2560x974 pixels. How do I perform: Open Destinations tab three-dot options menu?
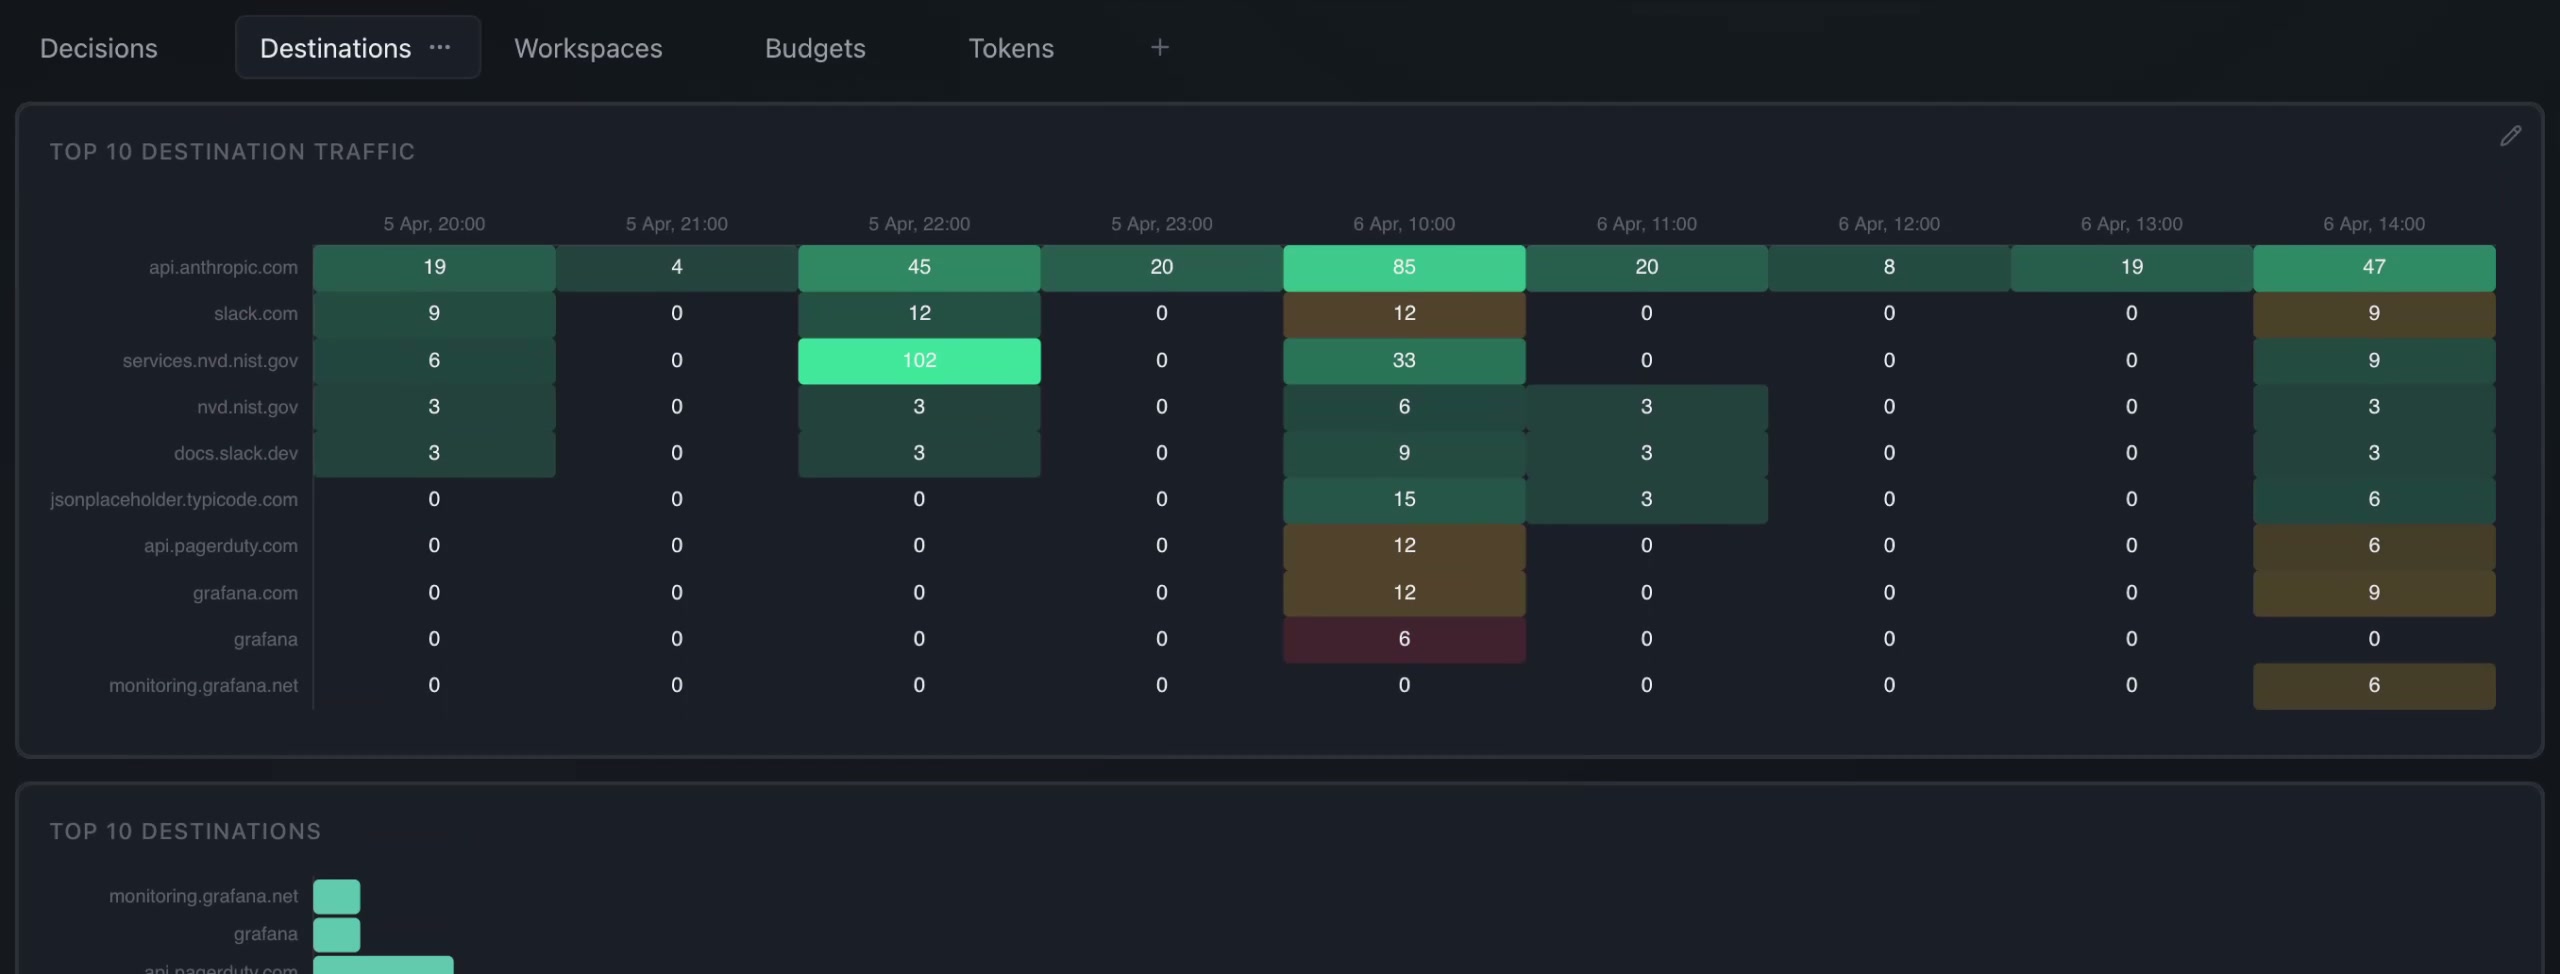[x=440, y=47]
